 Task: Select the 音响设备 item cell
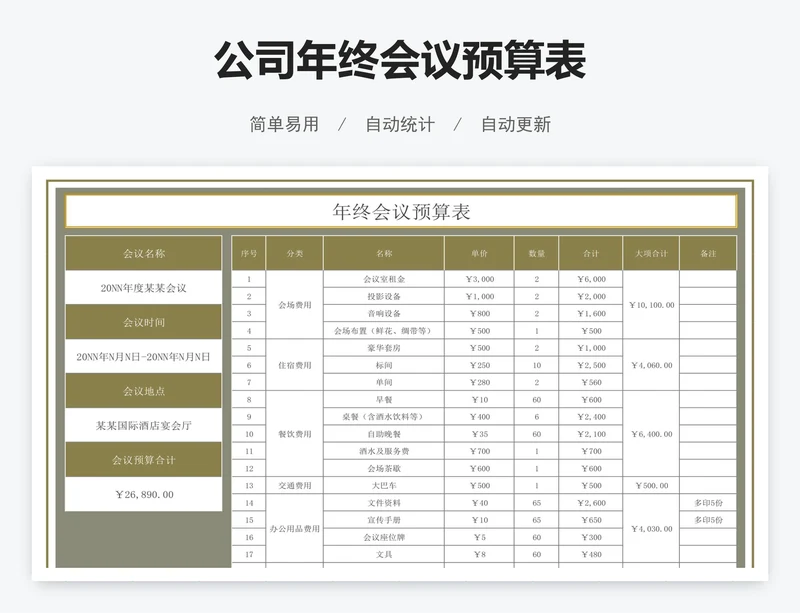(x=384, y=313)
